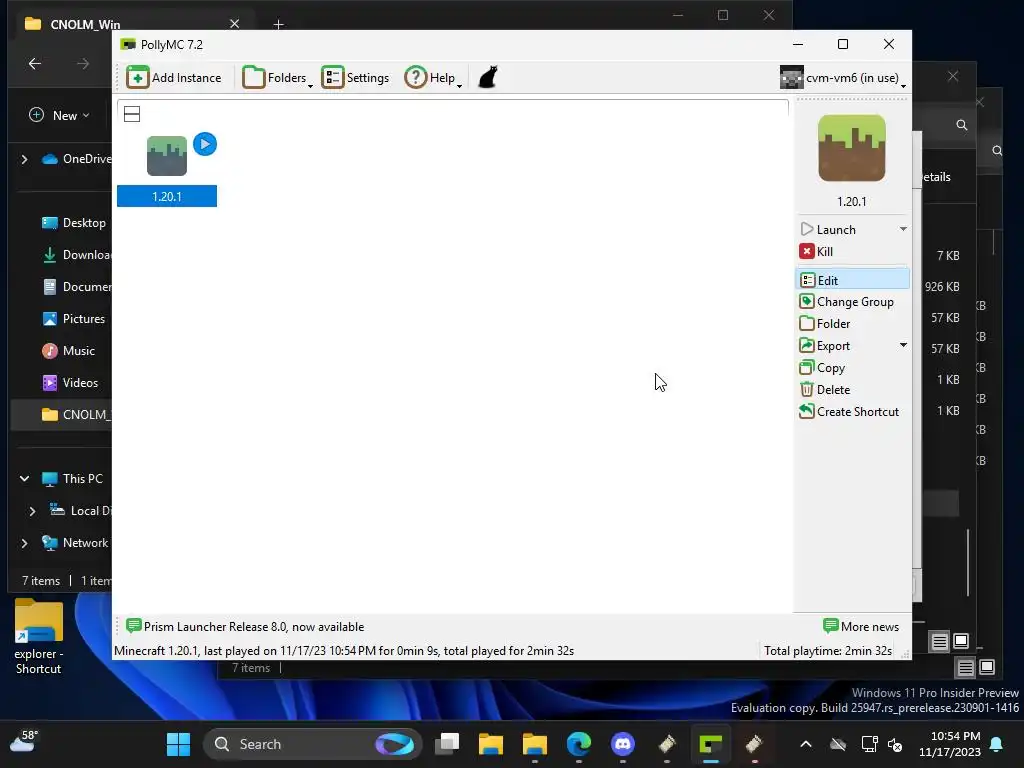Click the 1.20.1 instance label
The image size is (1024, 768).
point(167,197)
